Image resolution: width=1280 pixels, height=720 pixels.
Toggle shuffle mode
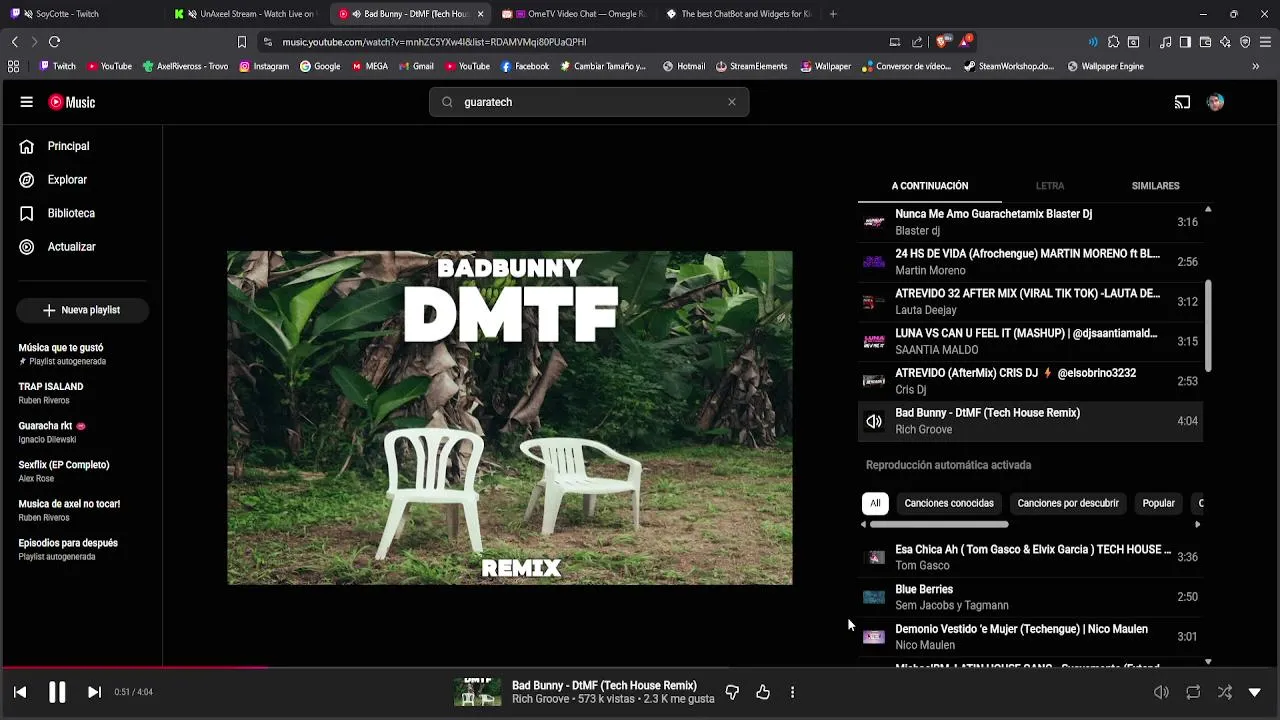(1224, 692)
